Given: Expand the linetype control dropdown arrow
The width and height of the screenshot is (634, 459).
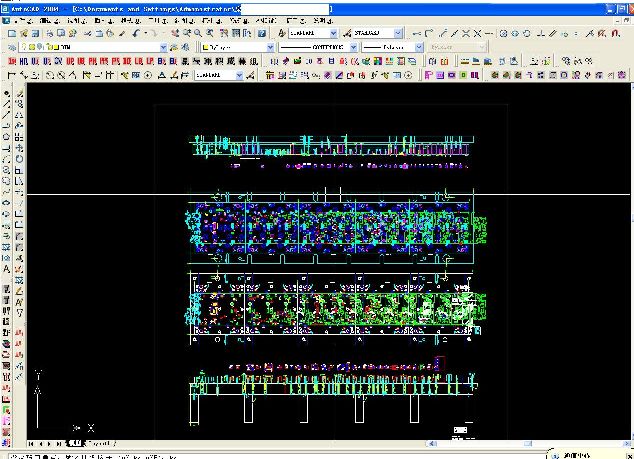Looking at the screenshot, I should tap(353, 47).
